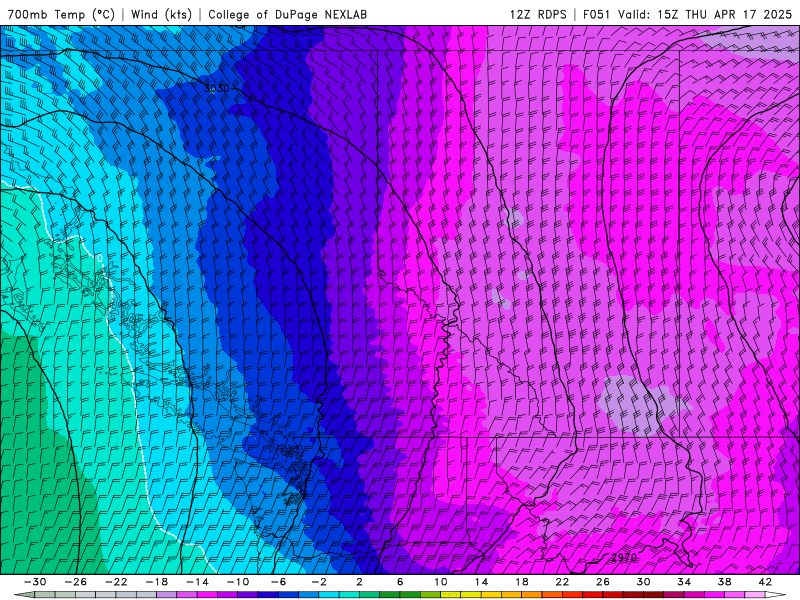
Task: Click the "-6" colorbar tick label
Action: pyautogui.click(x=279, y=582)
